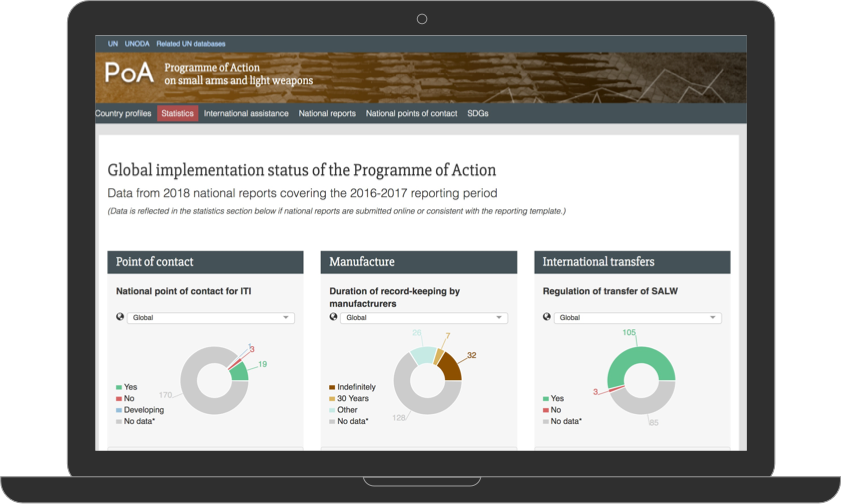This screenshot has width=841, height=504.
Task: Toggle the No legend item in SALW chart
Action: [x=556, y=410]
